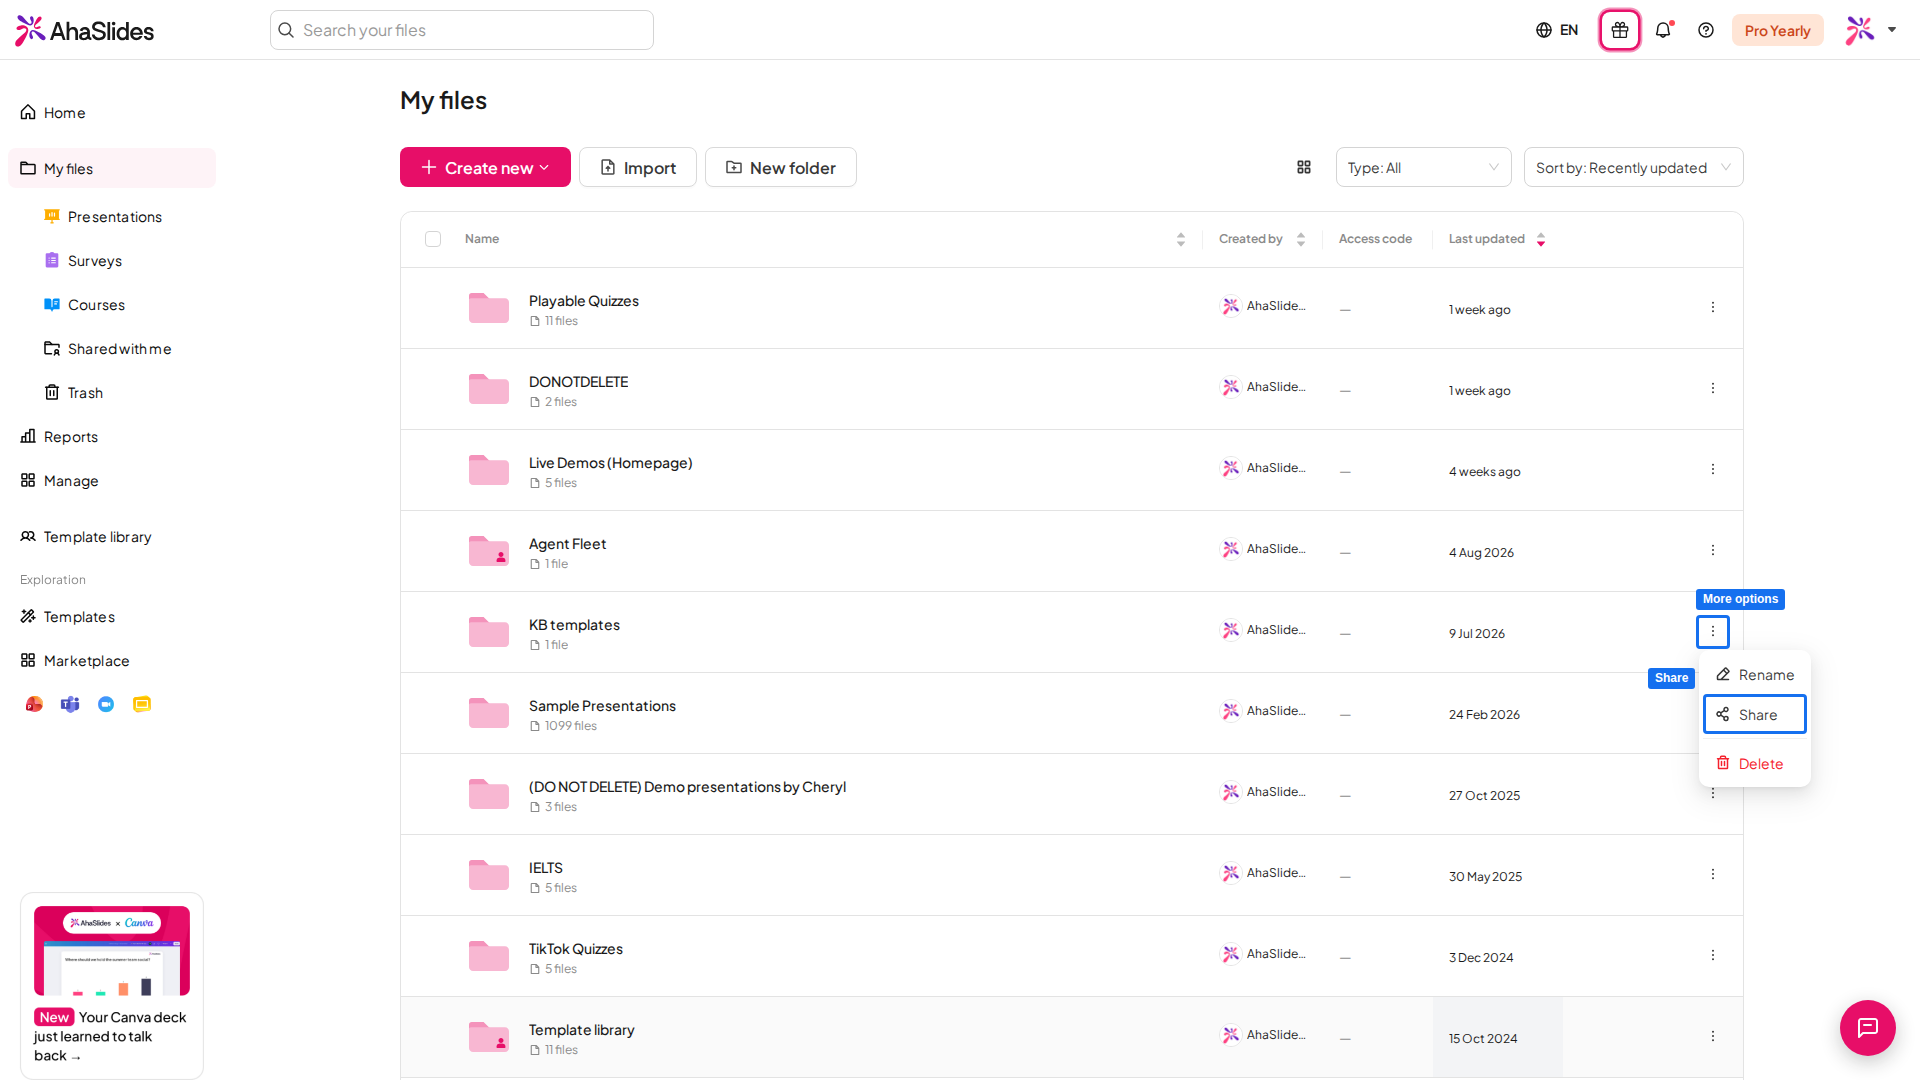Open more options for TikTok Quizzes

click(1712, 955)
